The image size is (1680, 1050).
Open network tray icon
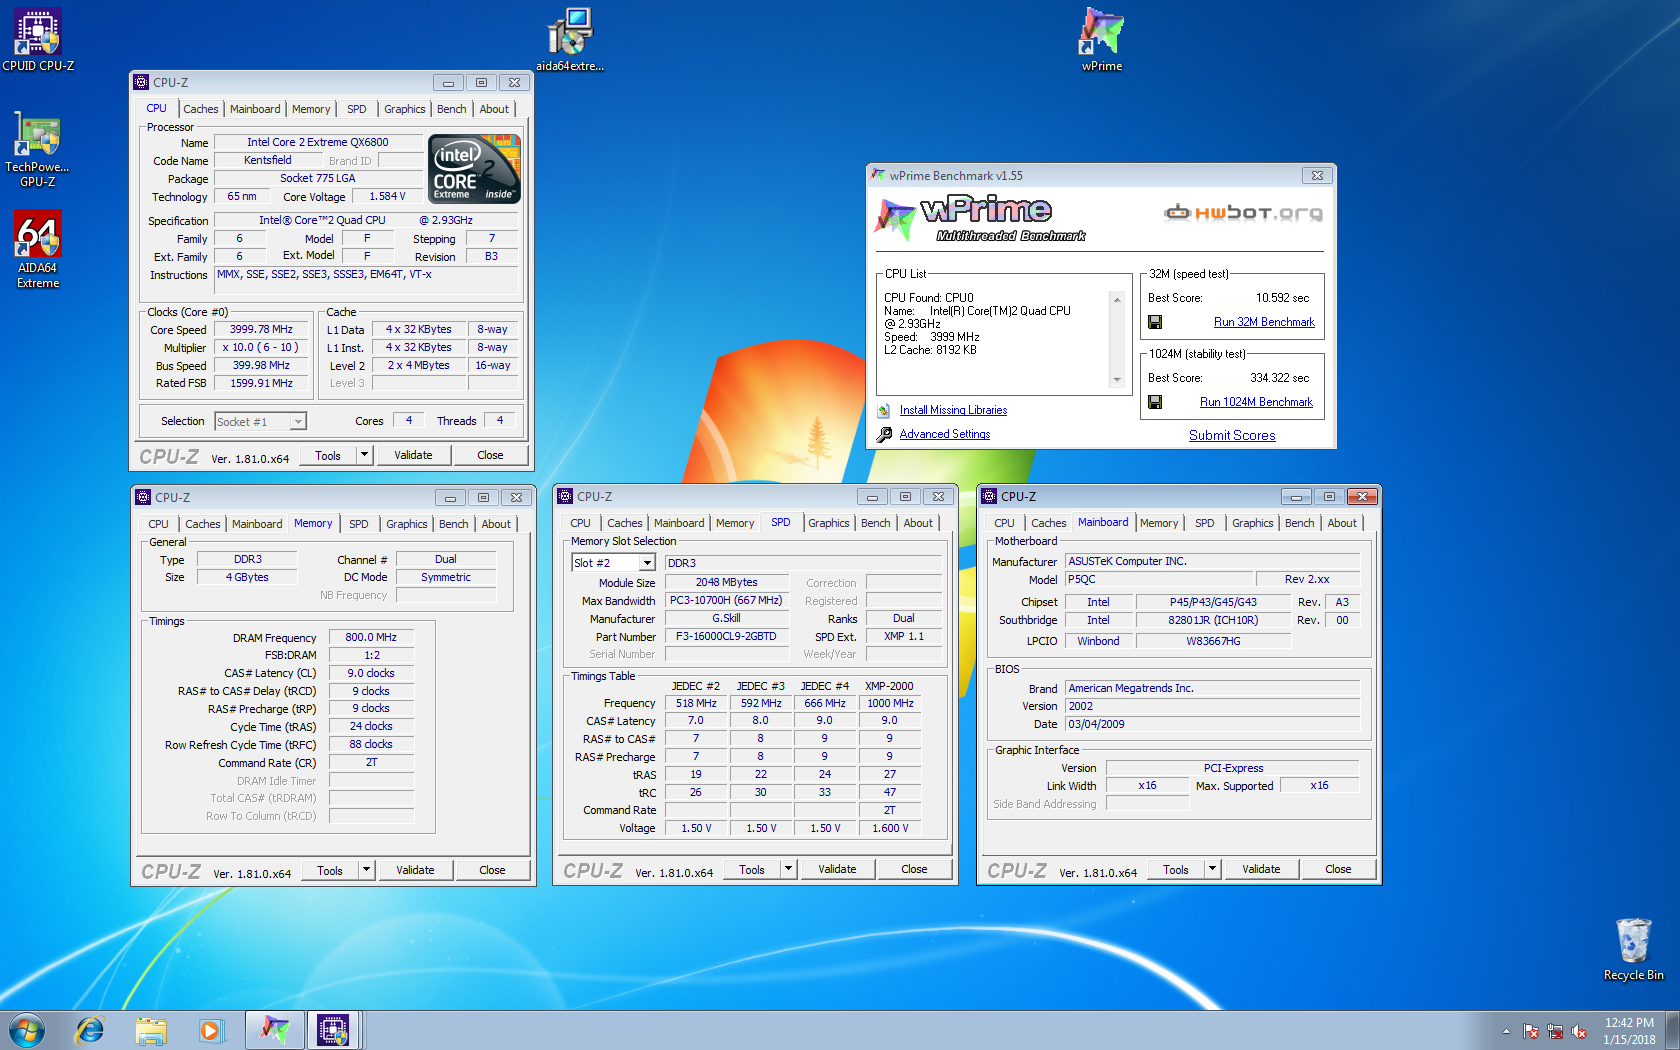click(x=1555, y=1031)
